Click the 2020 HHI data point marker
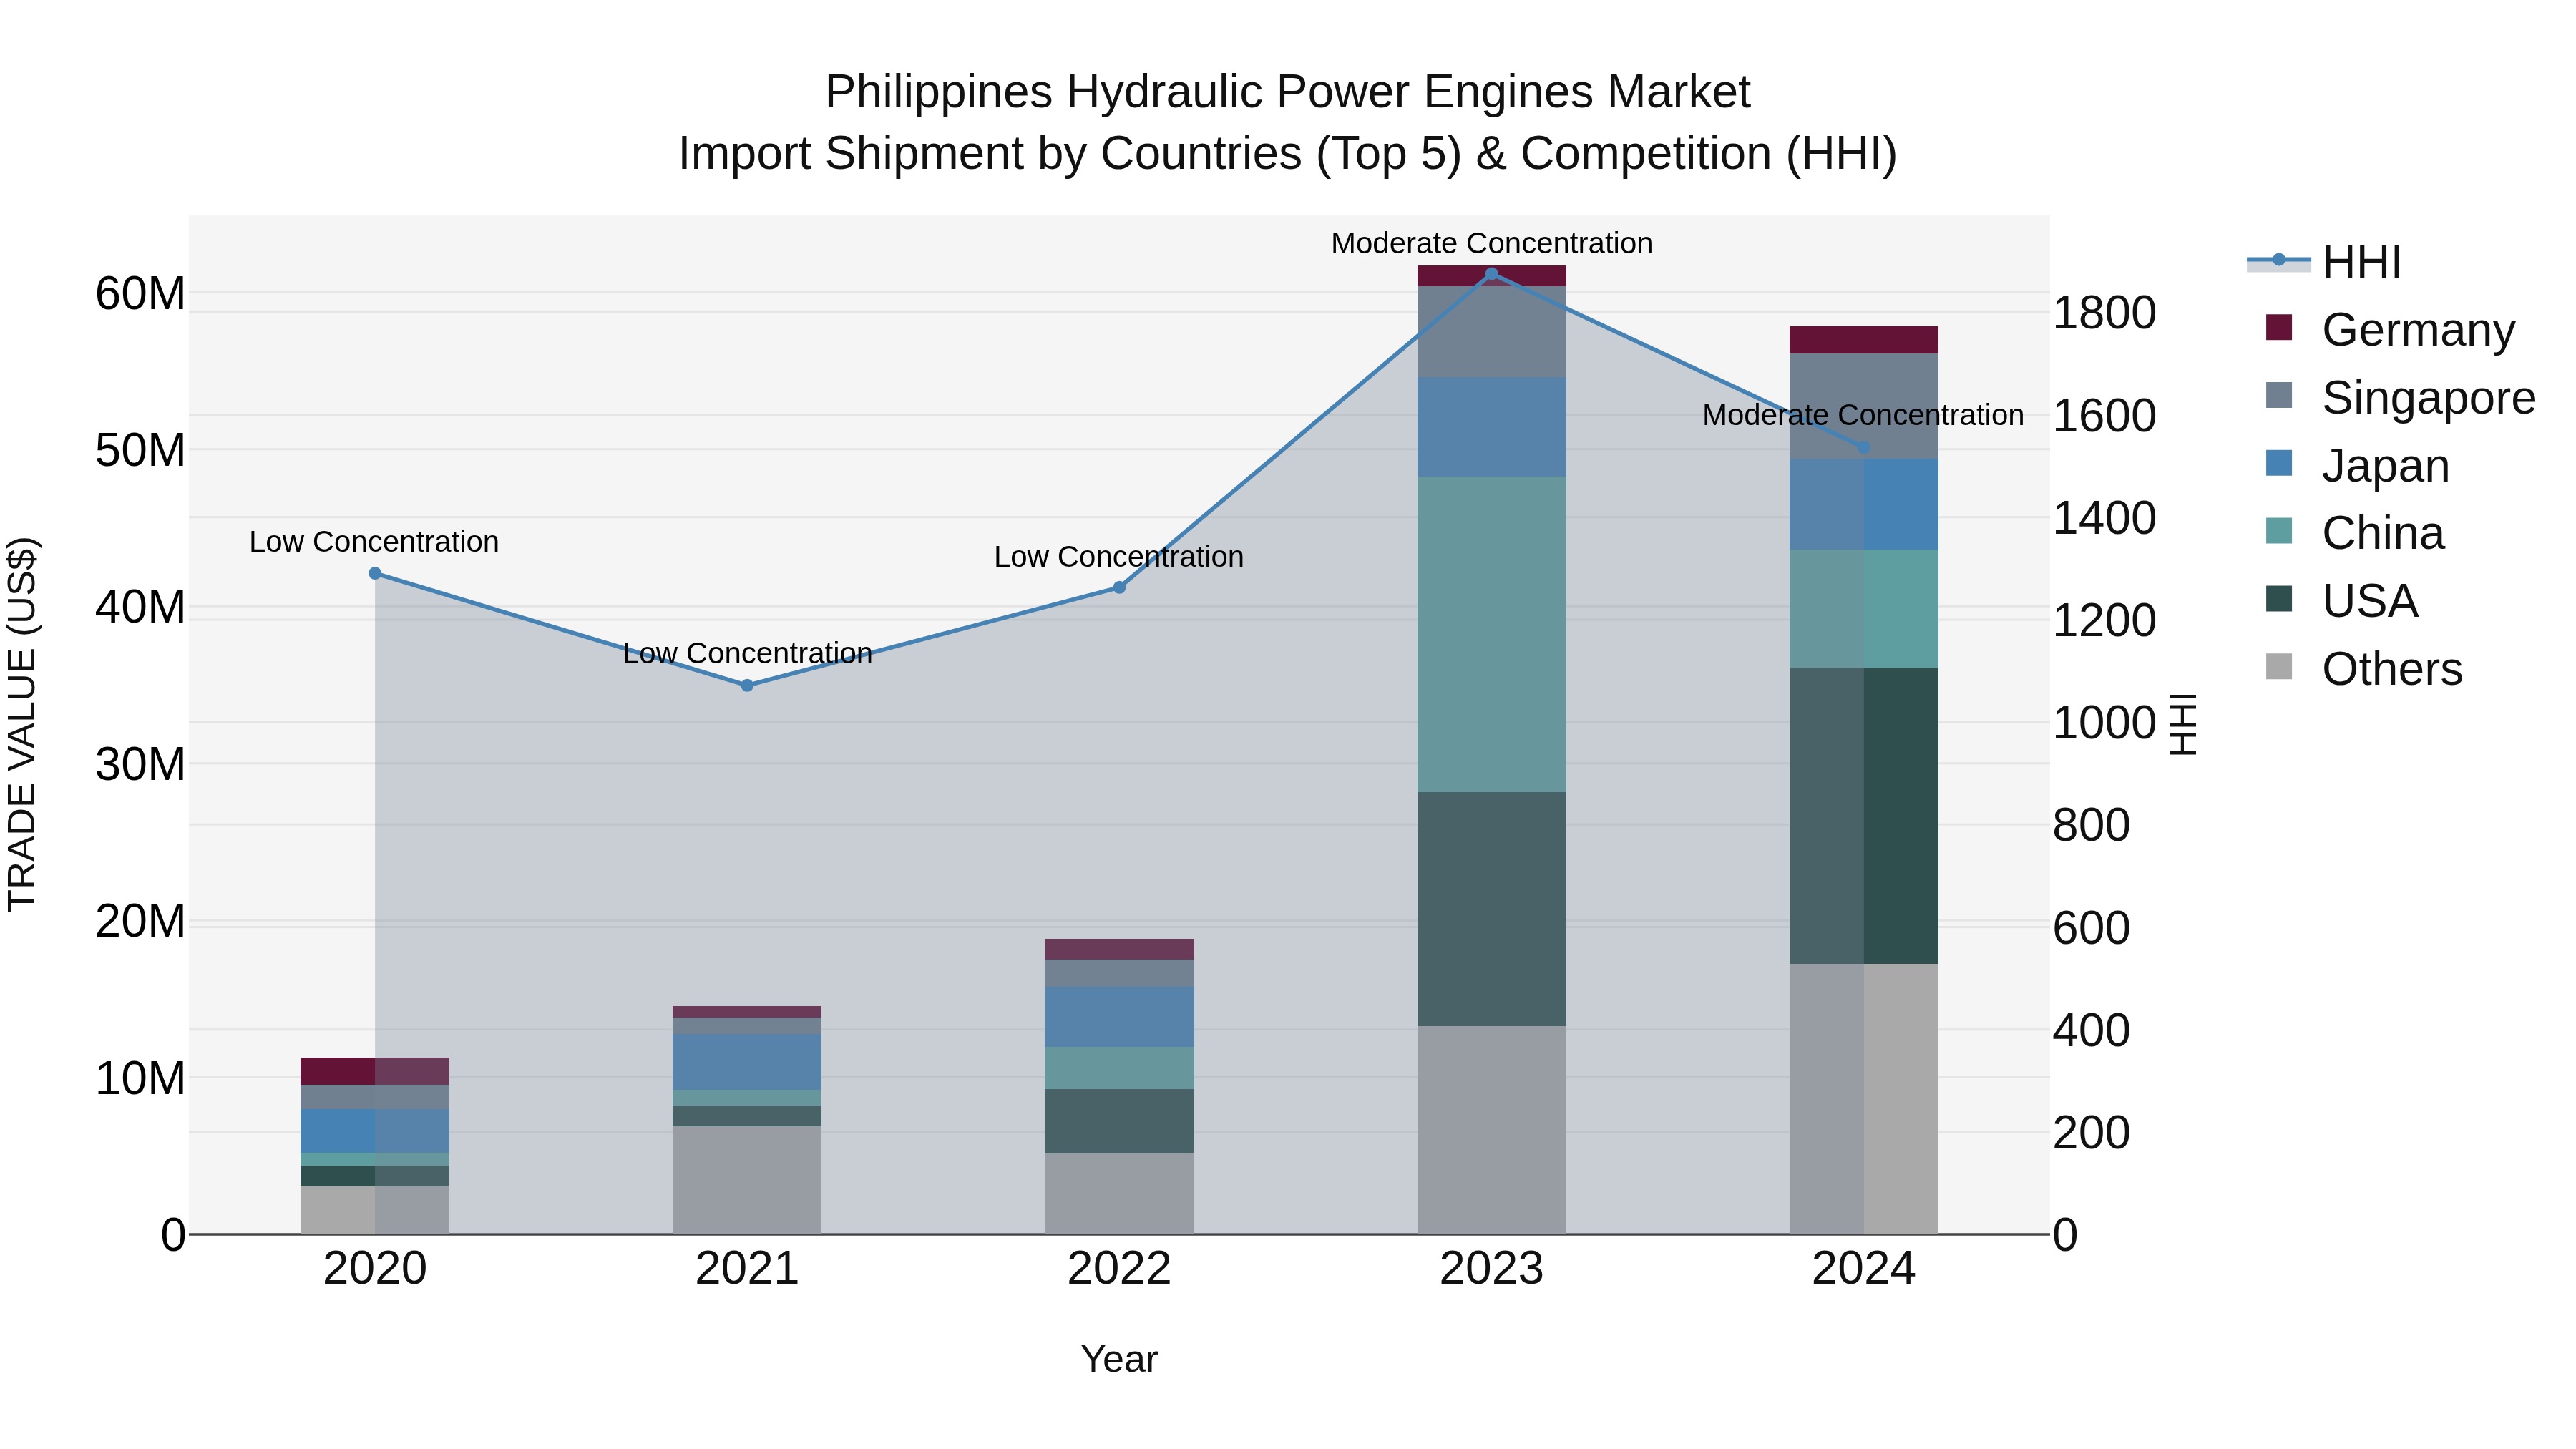2576x1449 pixels. coord(375,573)
